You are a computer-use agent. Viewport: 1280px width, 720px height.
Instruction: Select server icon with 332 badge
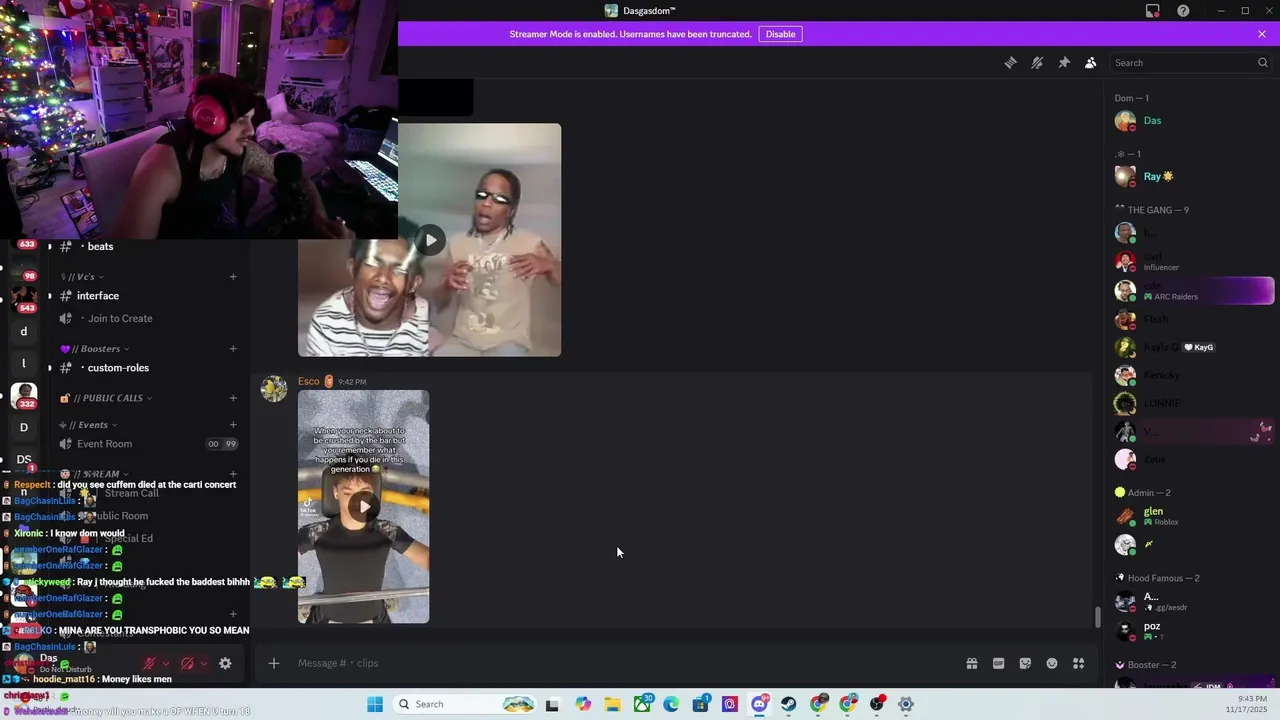pyautogui.click(x=24, y=395)
